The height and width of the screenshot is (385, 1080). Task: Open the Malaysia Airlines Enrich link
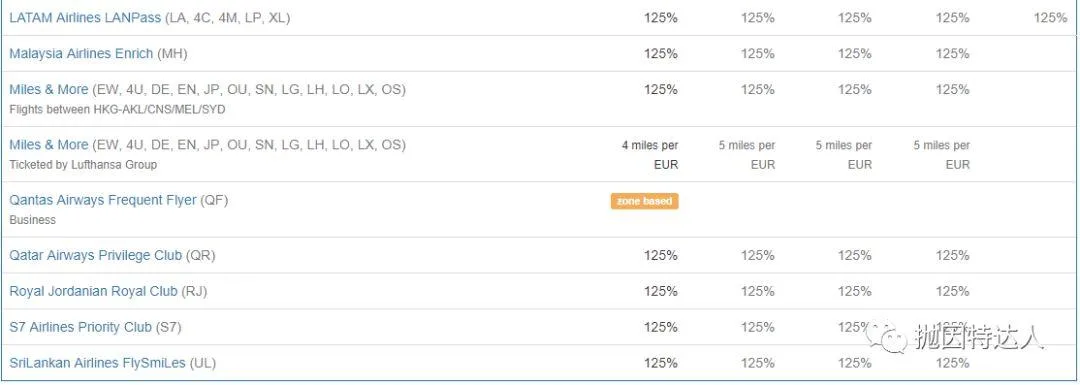[x=81, y=54]
